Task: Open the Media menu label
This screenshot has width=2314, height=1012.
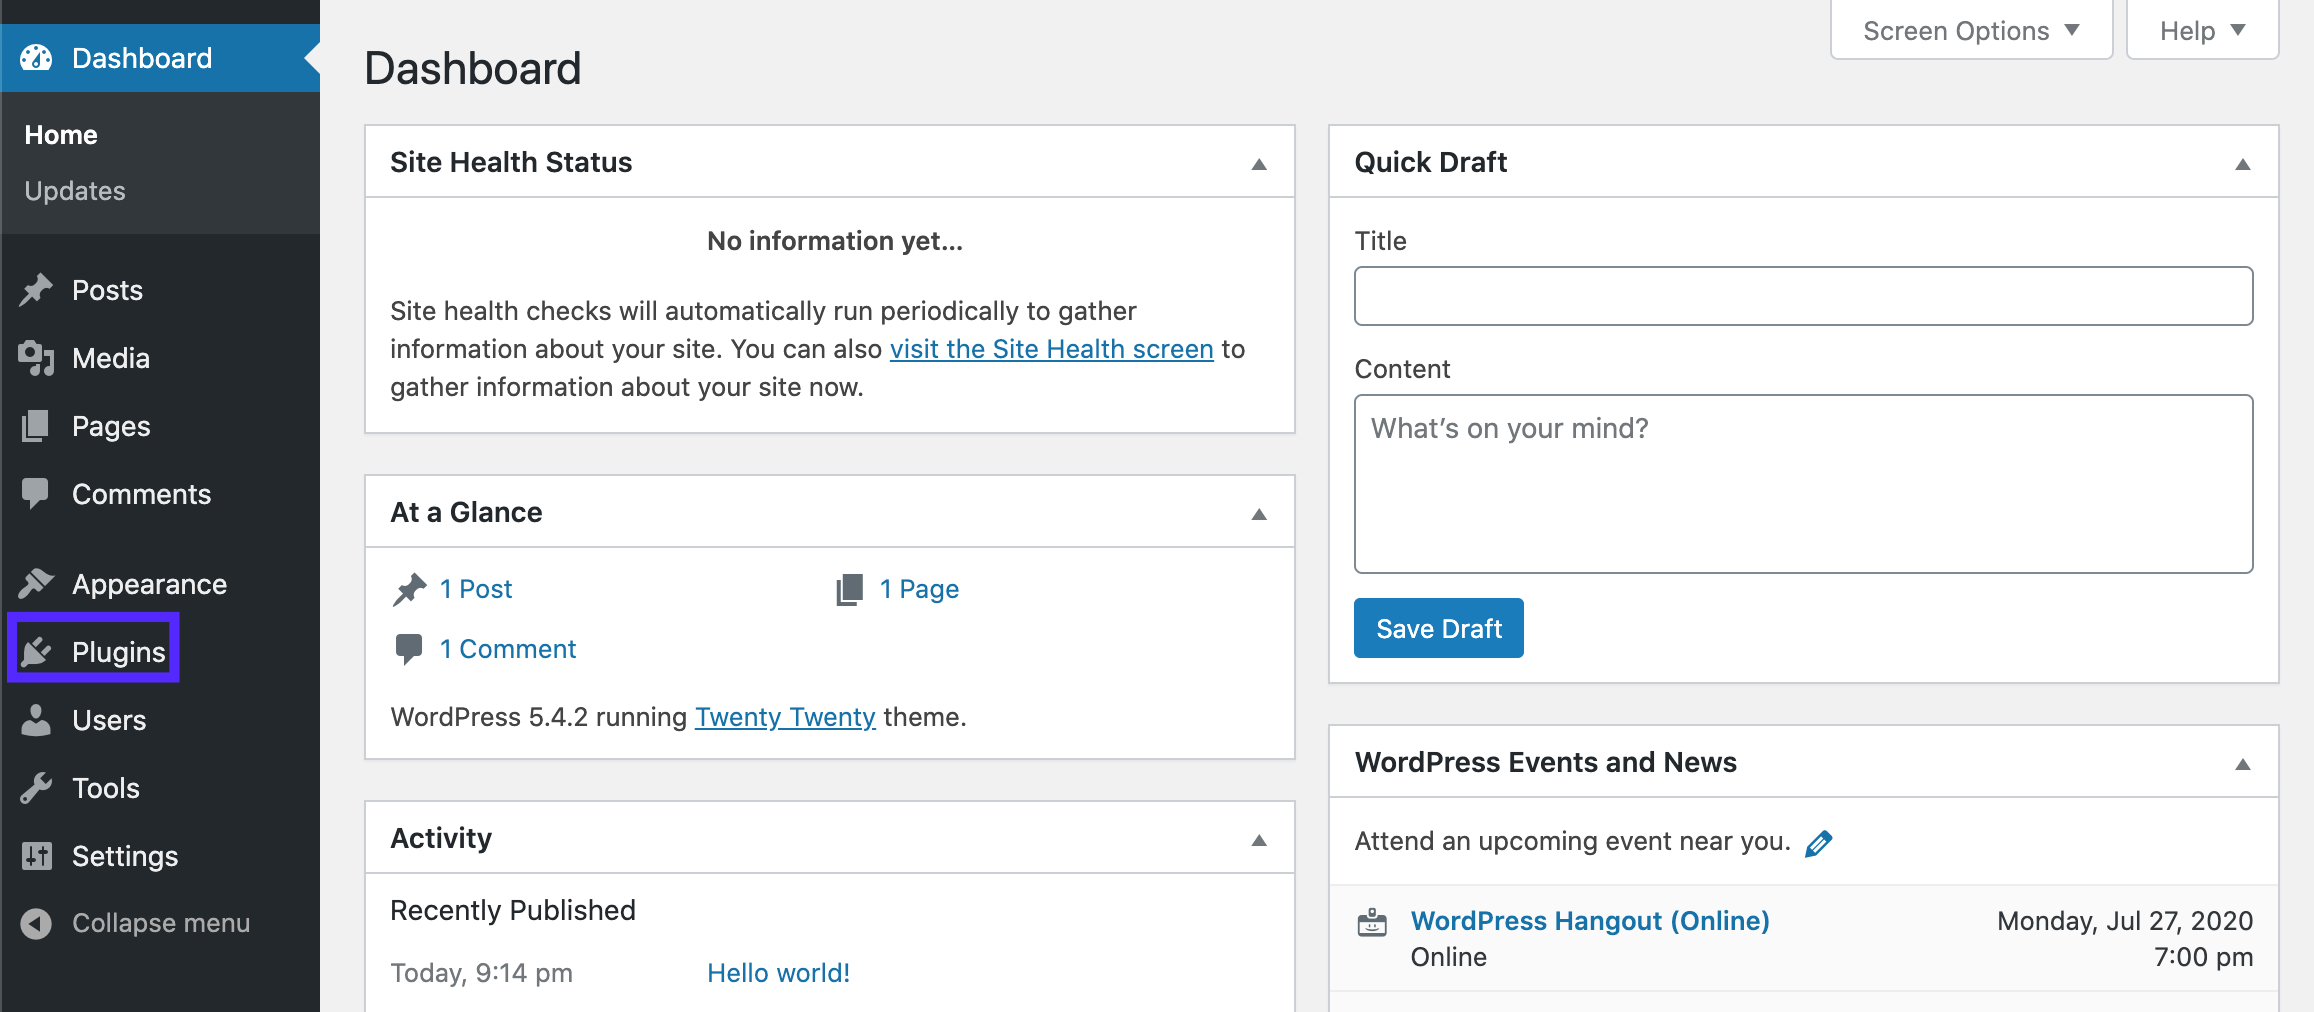Action: tap(111, 358)
